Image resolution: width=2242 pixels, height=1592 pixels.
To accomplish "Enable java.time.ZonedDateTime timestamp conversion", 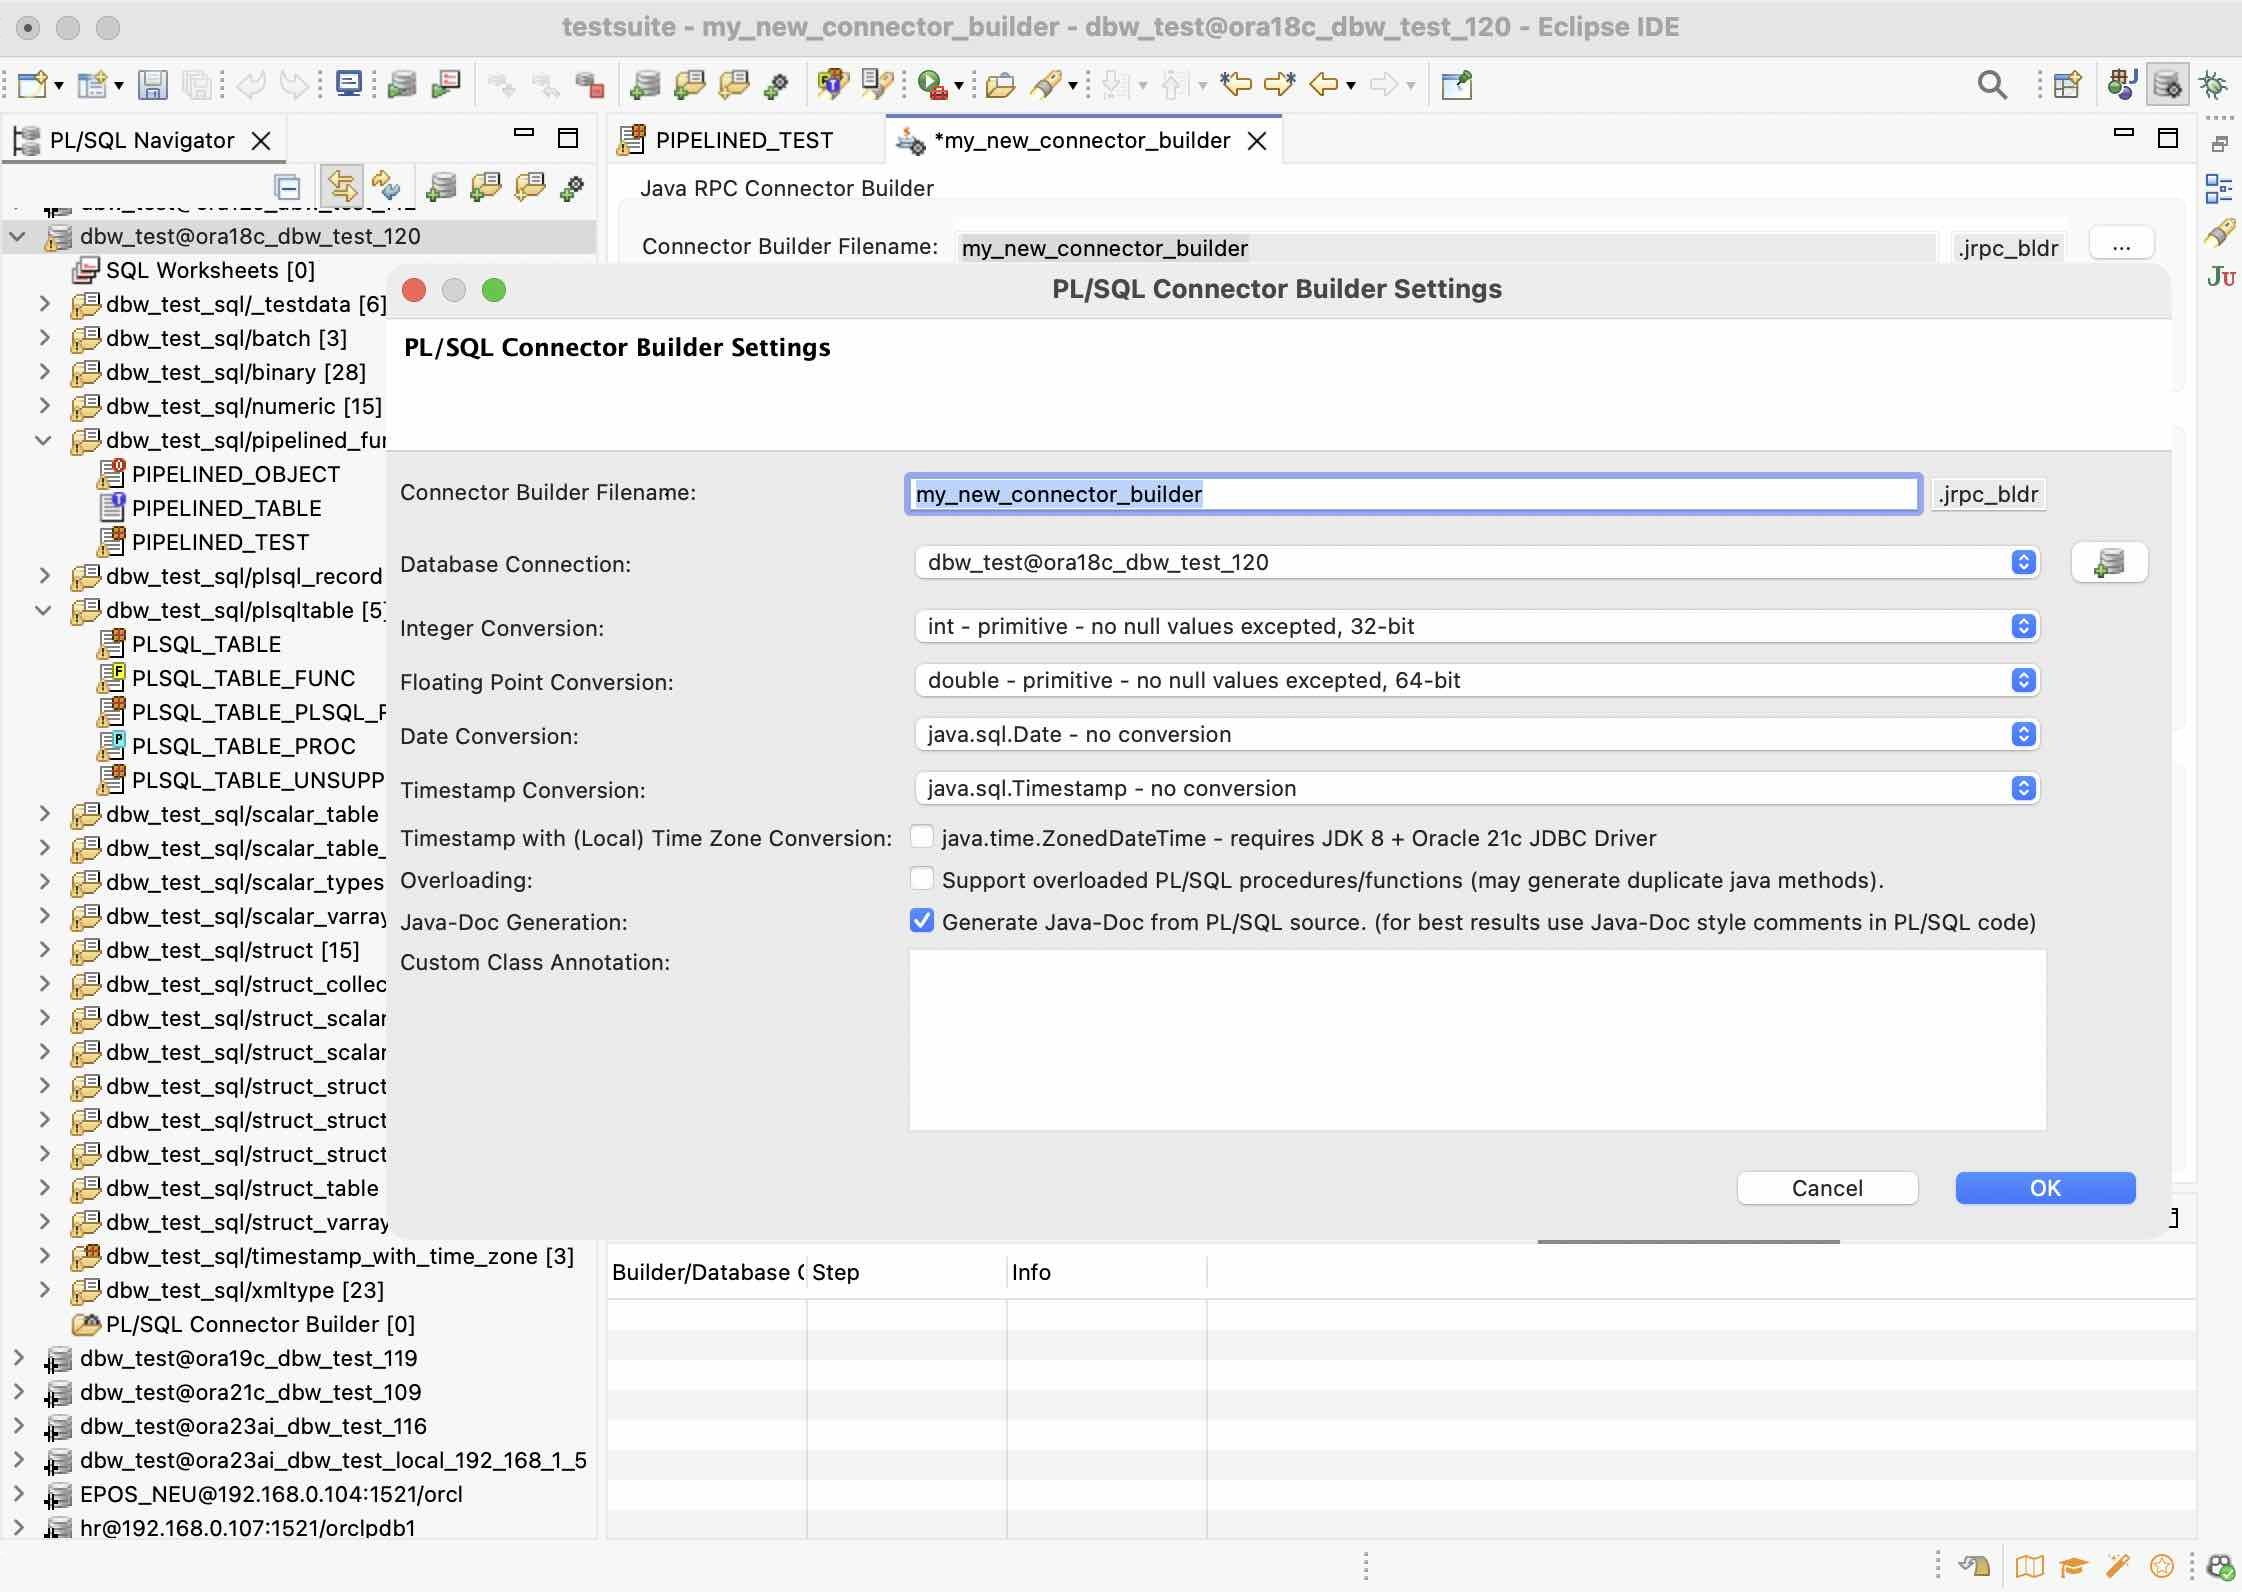I will pos(920,836).
